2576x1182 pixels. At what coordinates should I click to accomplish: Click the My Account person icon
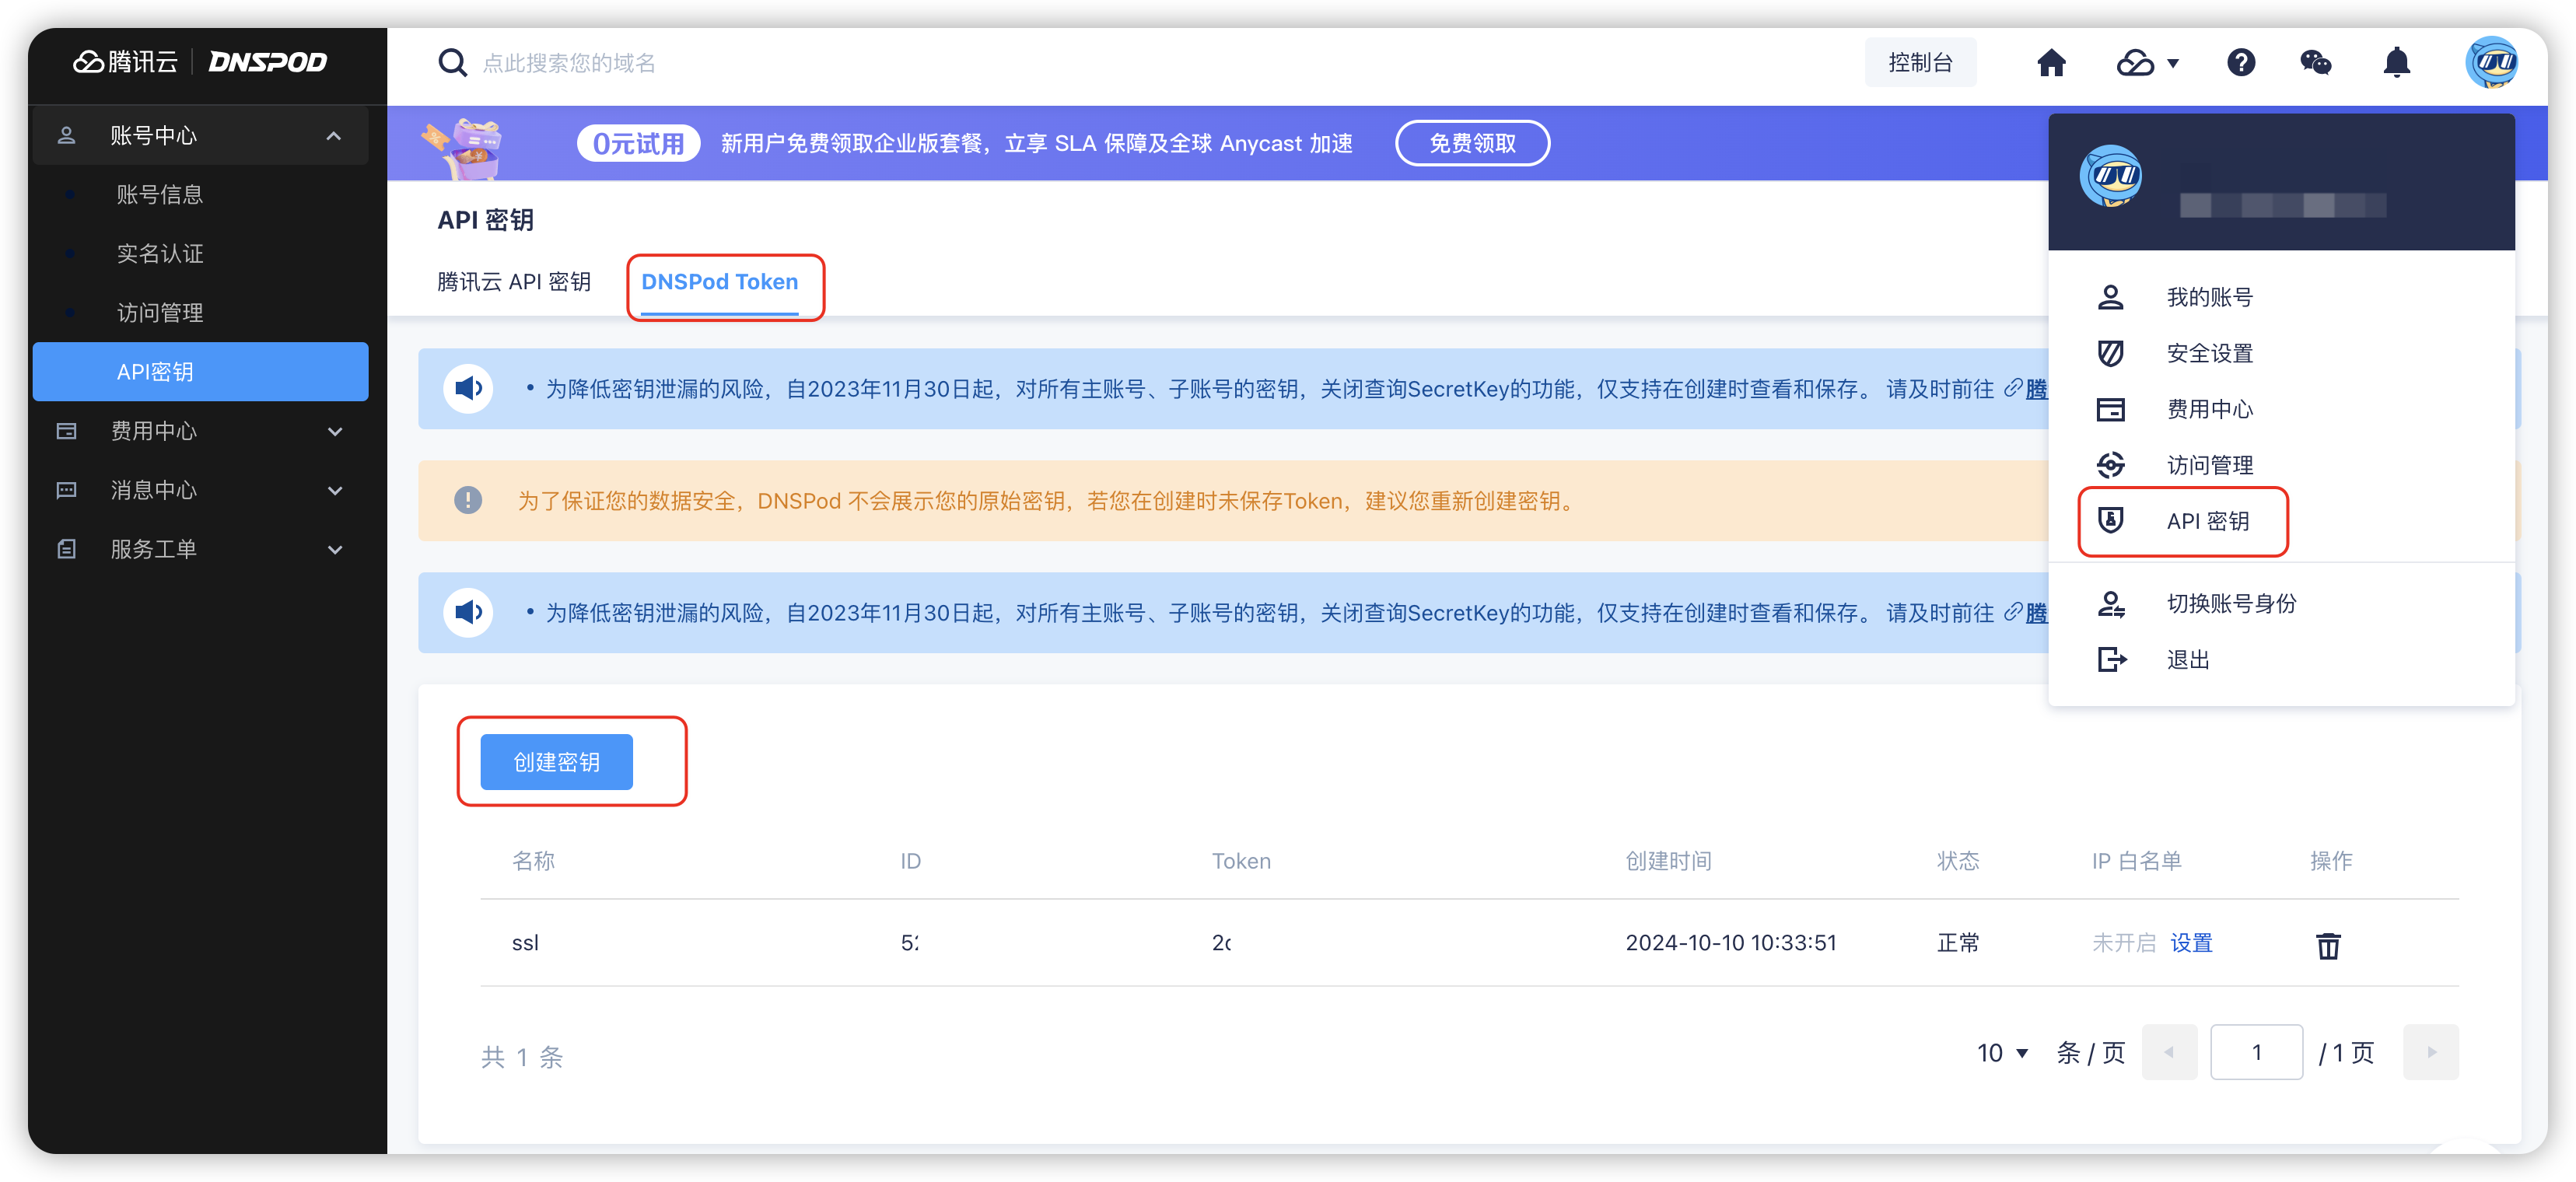2110,297
